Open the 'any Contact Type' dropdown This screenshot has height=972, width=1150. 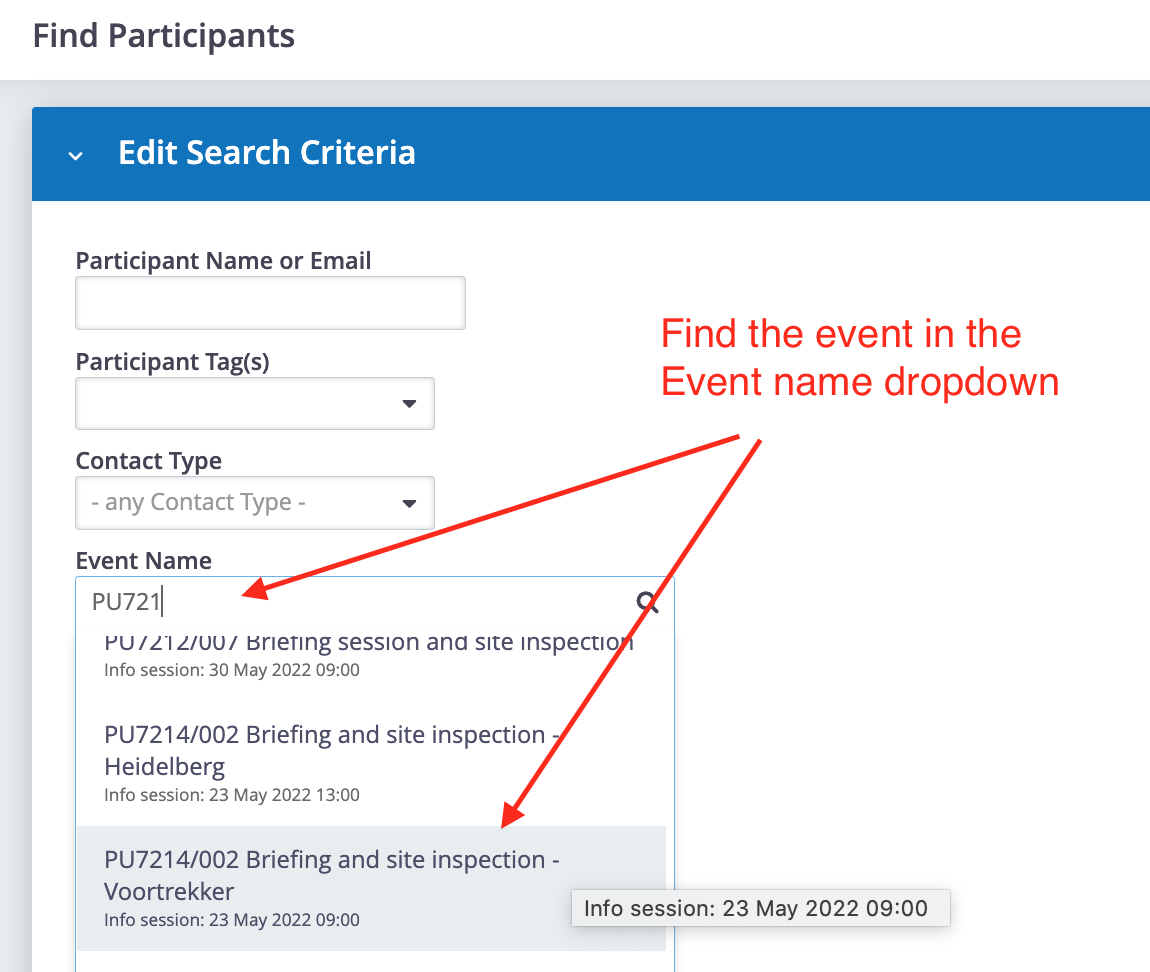click(x=240, y=502)
